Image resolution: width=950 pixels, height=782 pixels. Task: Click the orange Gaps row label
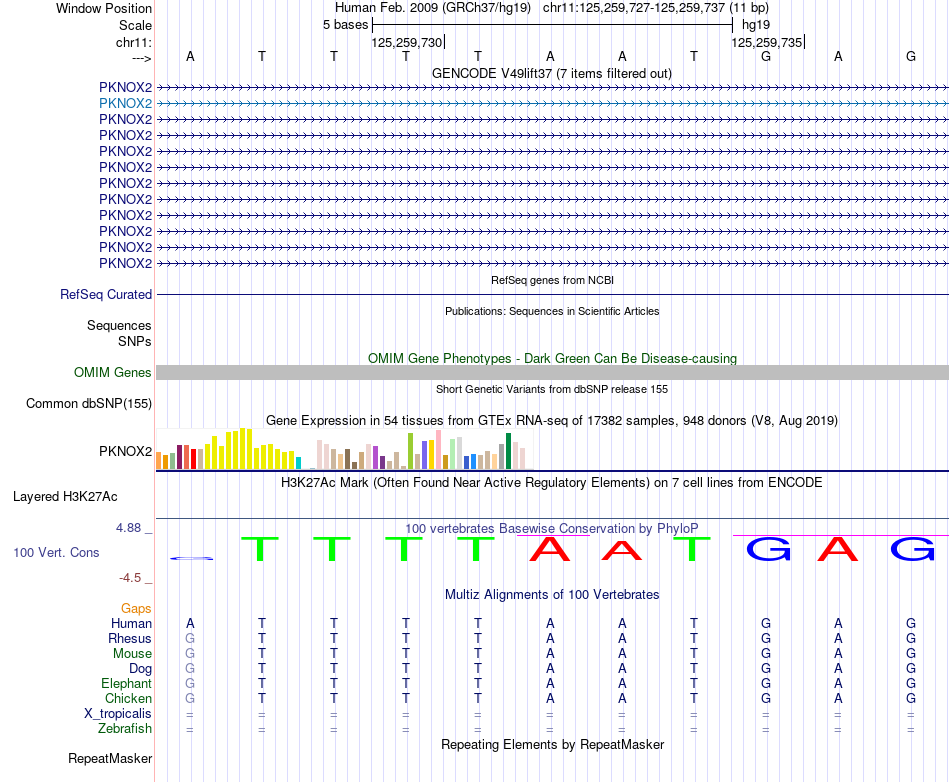[x=136, y=609]
